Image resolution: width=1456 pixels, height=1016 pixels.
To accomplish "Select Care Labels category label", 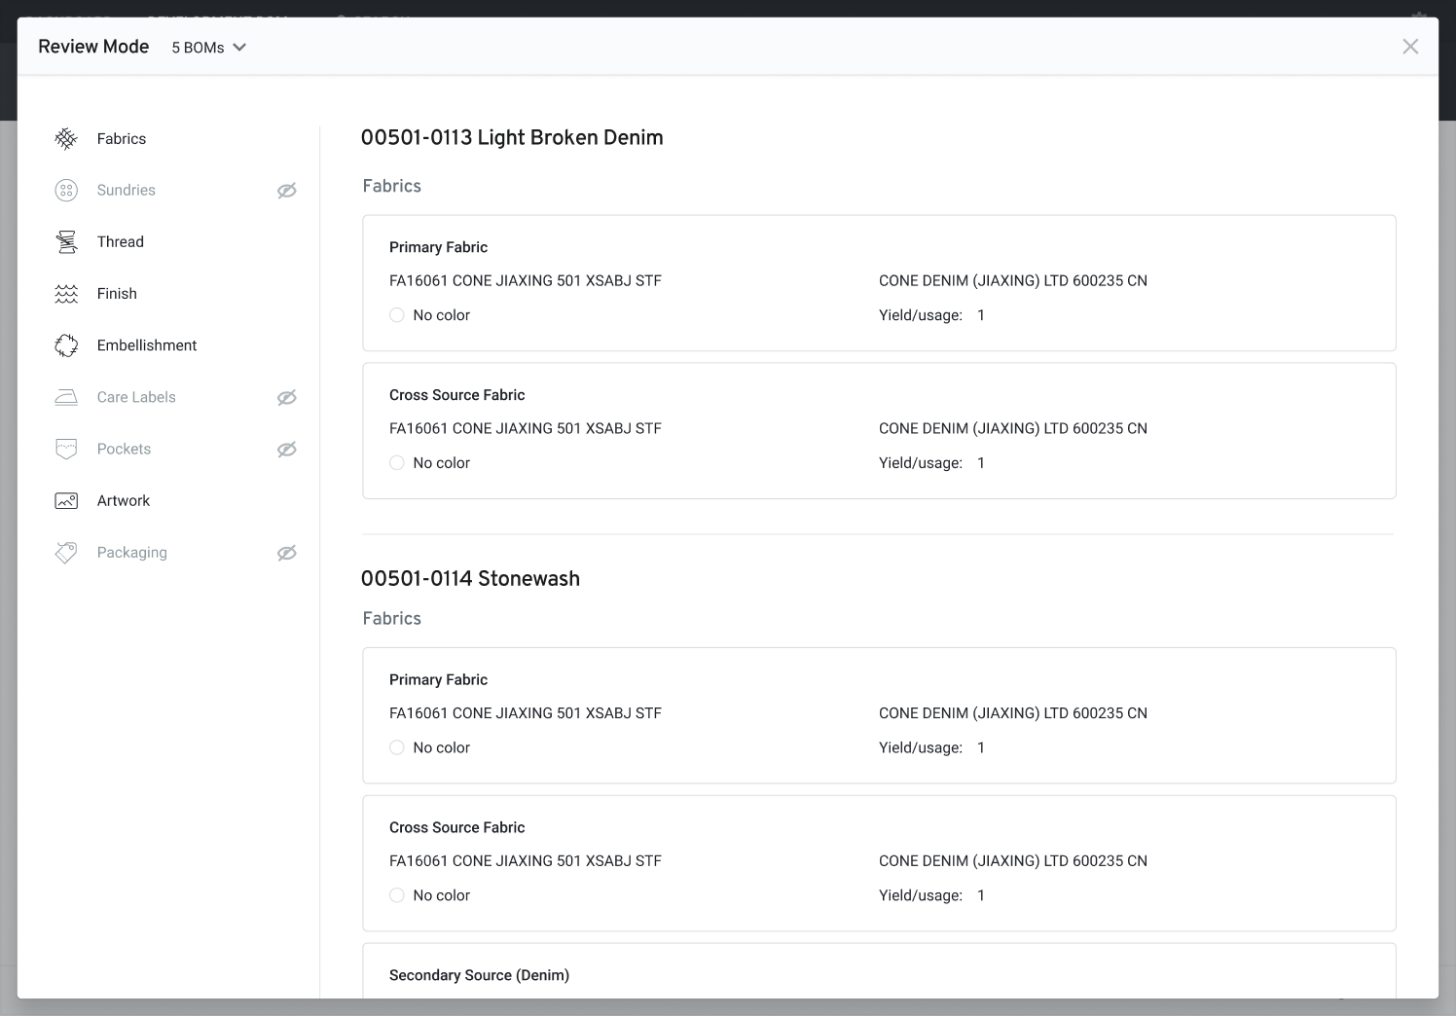I will pyautogui.click(x=136, y=397).
